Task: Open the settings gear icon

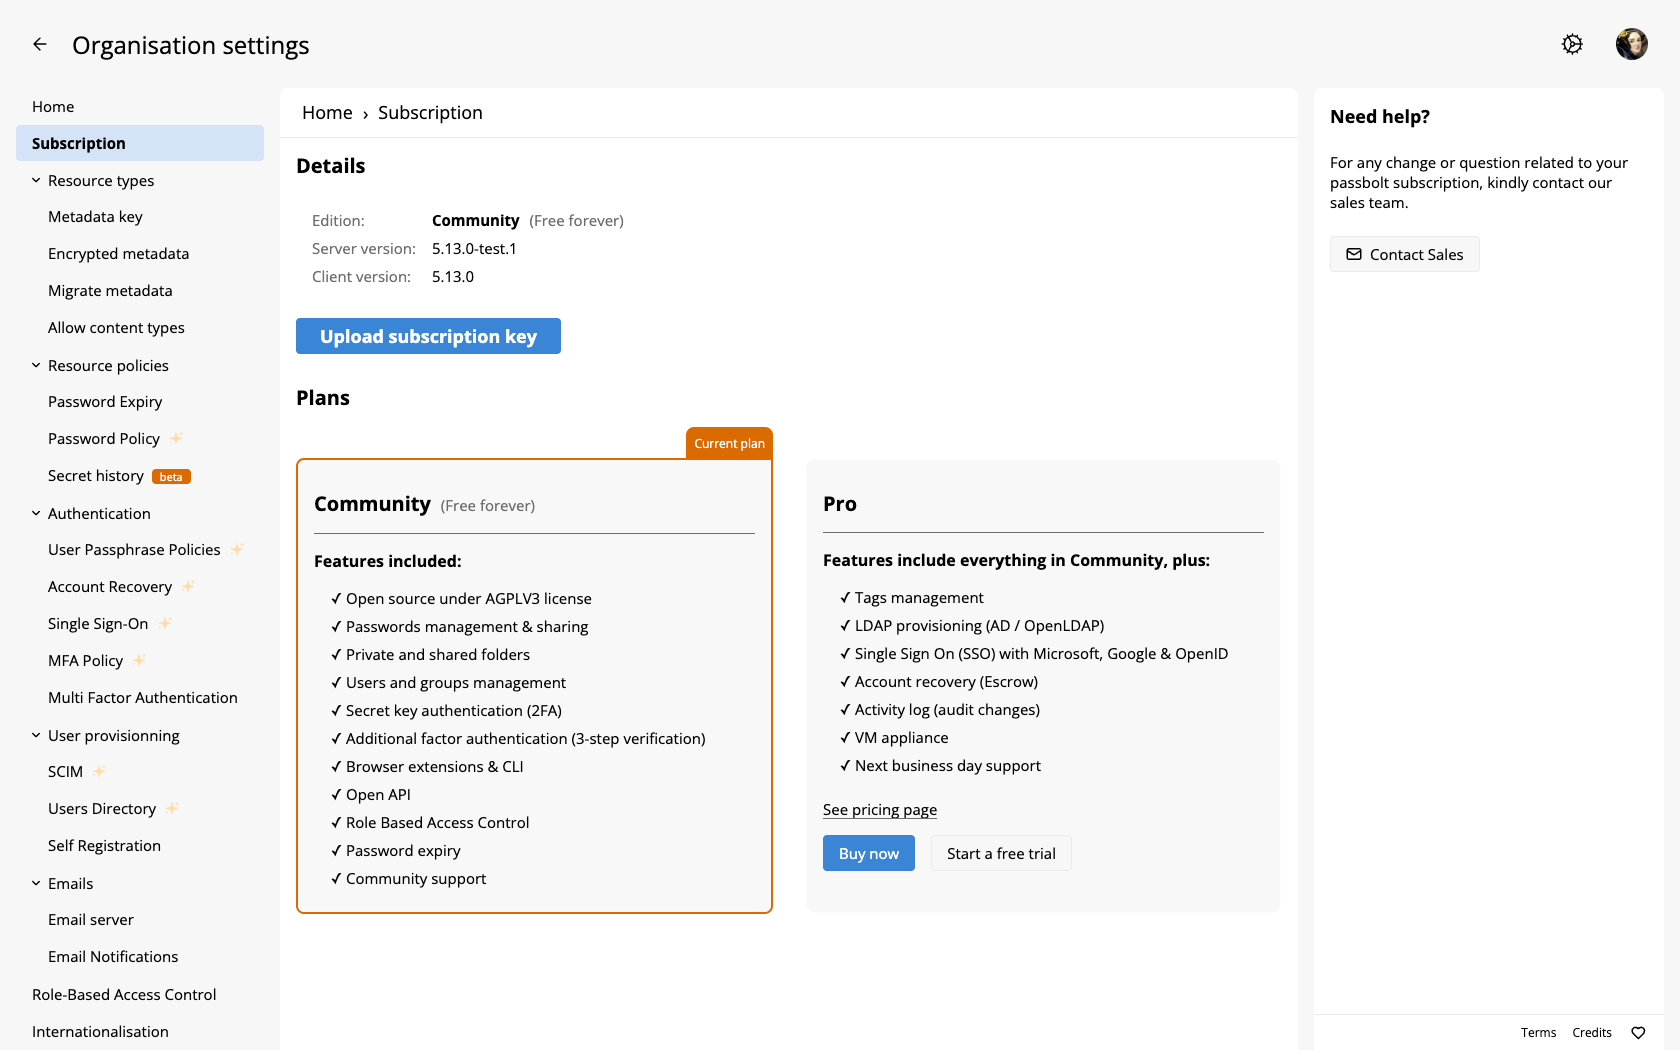Action: point(1572,44)
